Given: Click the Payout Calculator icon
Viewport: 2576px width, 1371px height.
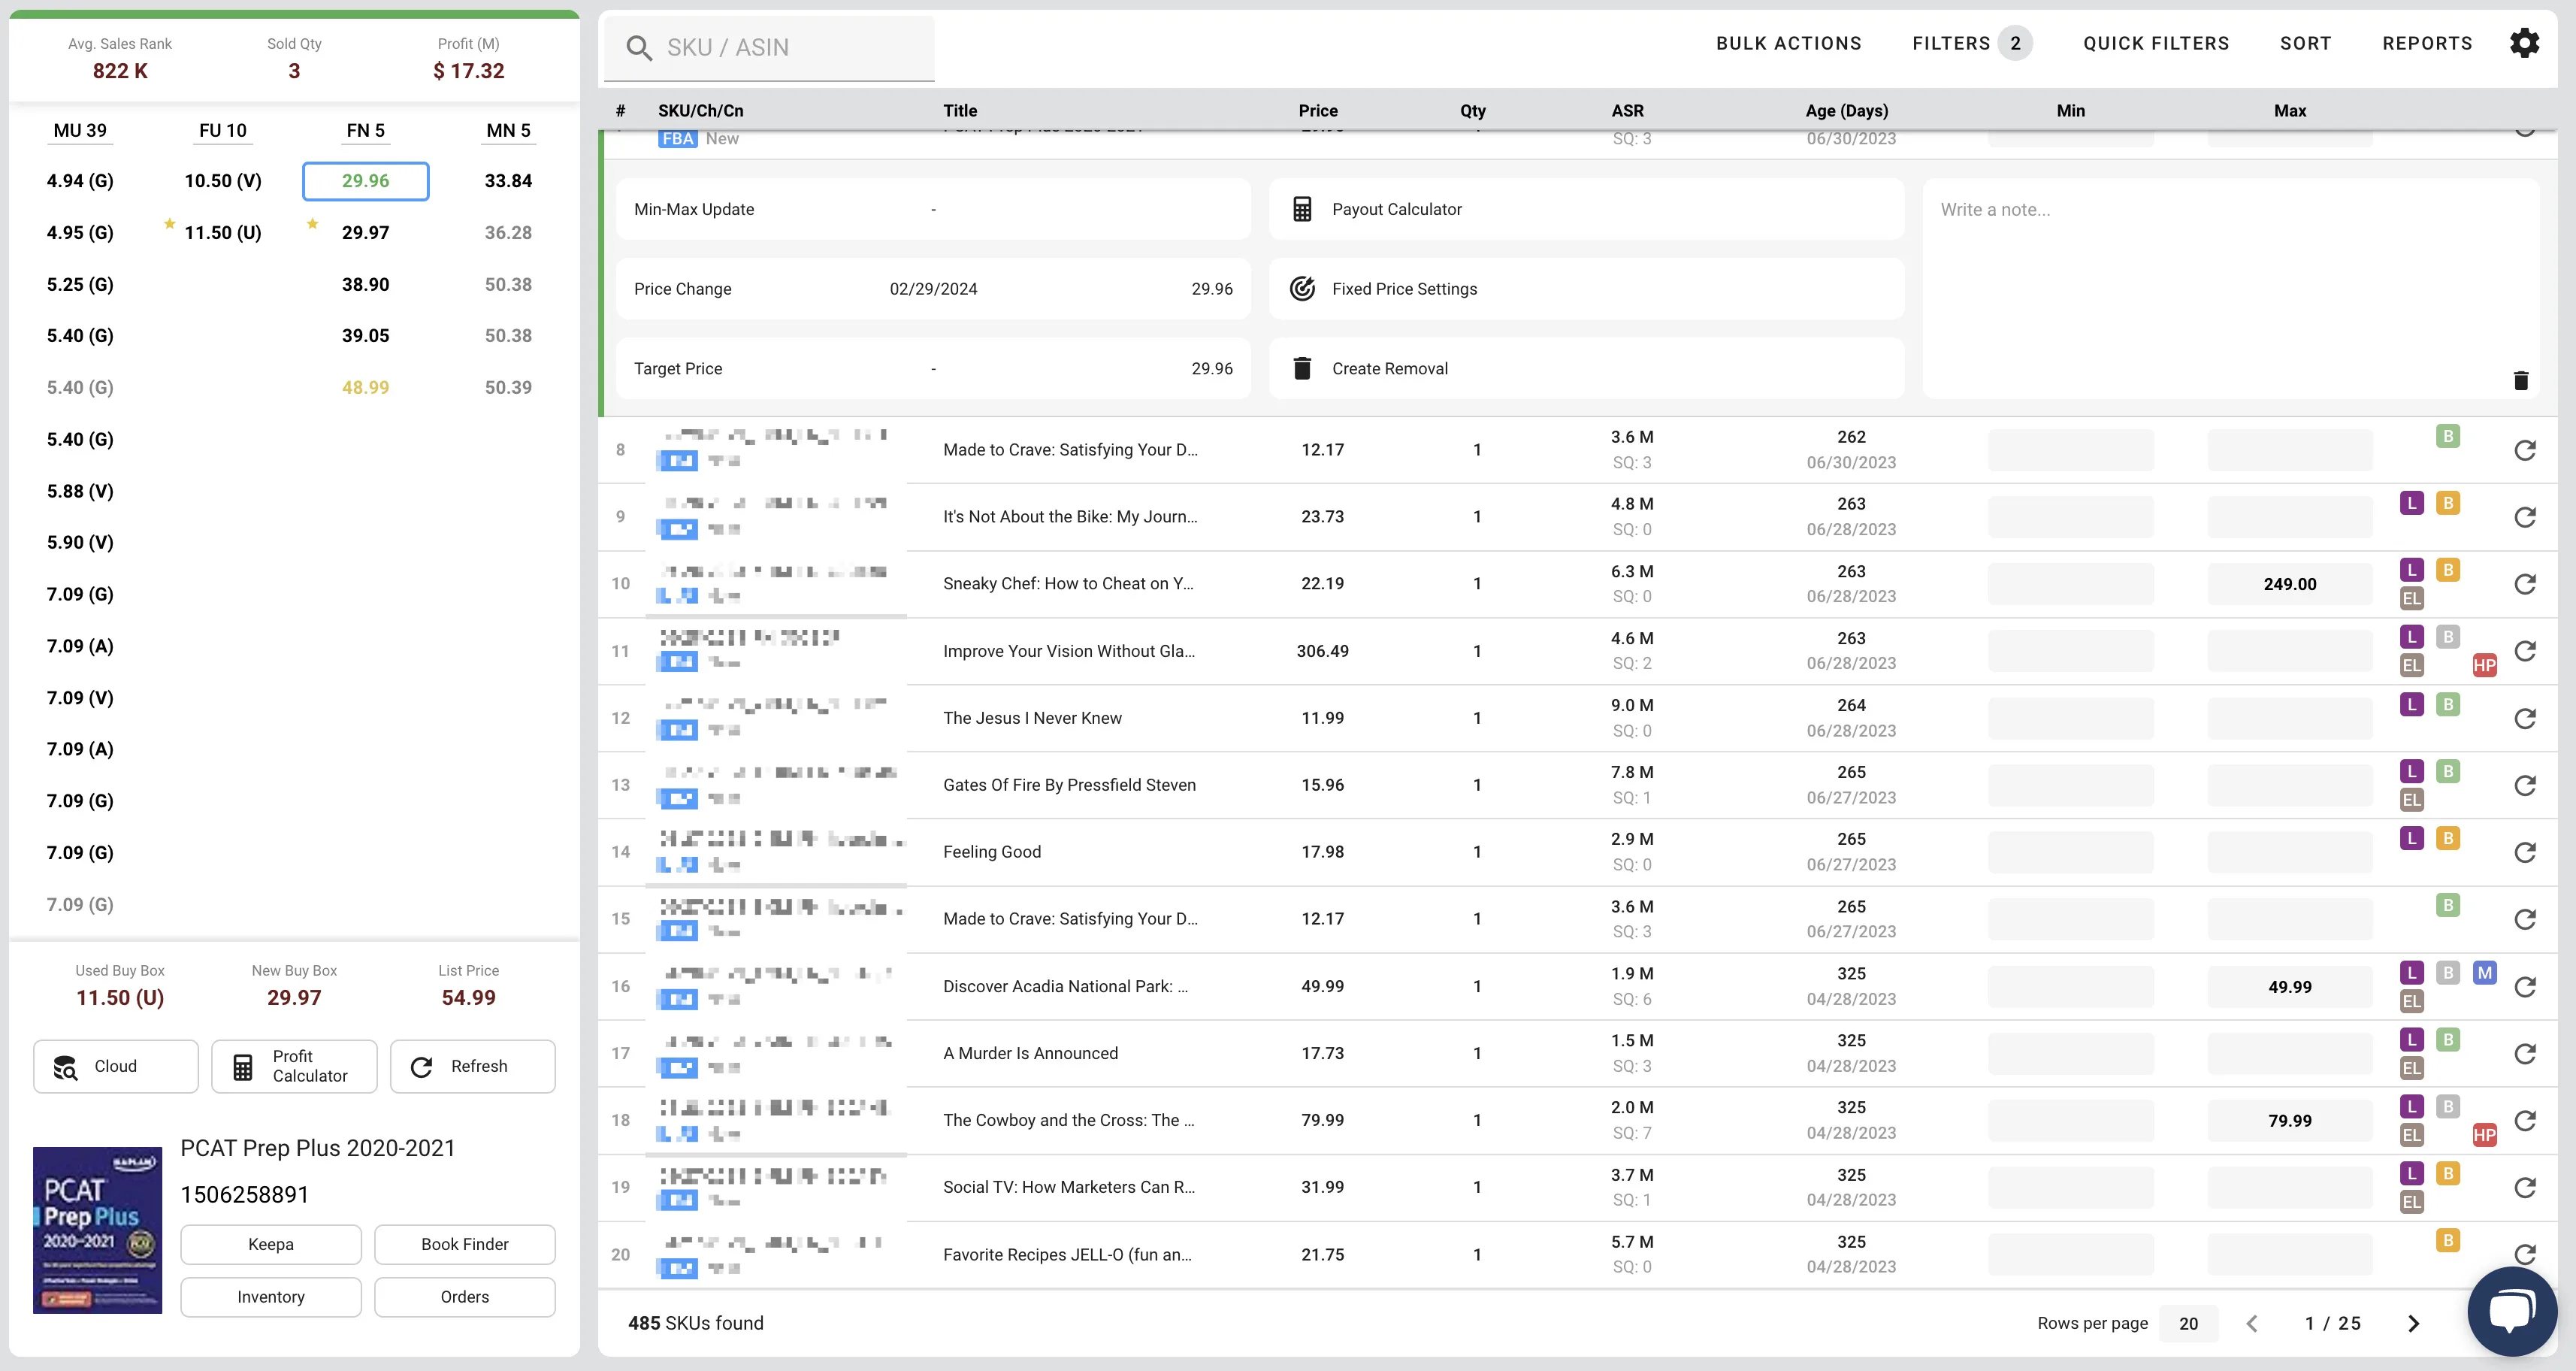Looking at the screenshot, I should (x=1302, y=209).
